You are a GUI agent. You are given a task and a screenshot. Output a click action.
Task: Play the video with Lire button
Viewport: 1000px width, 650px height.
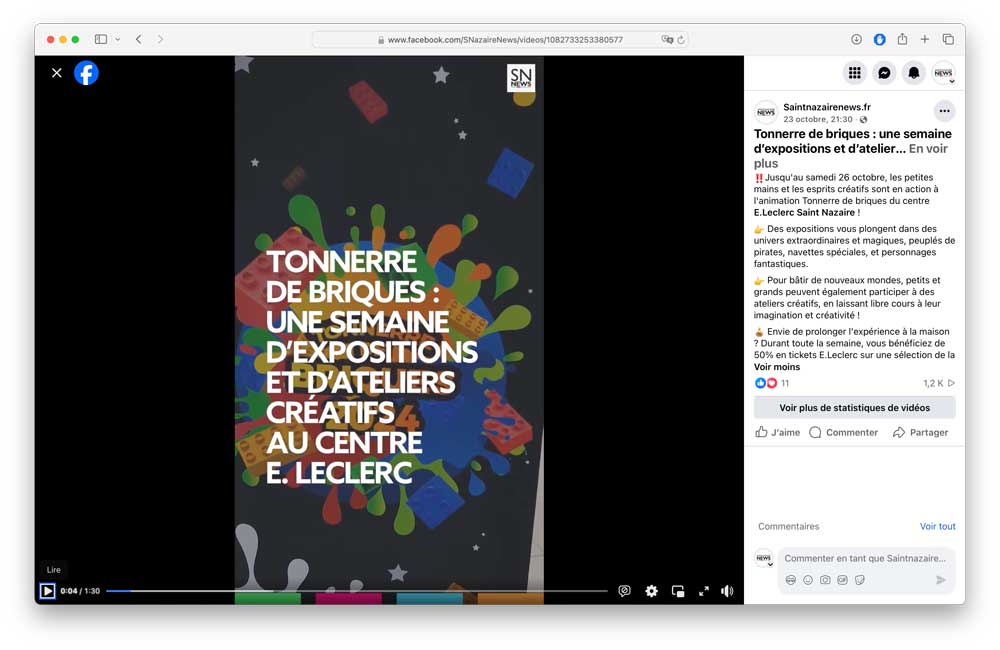click(47, 591)
